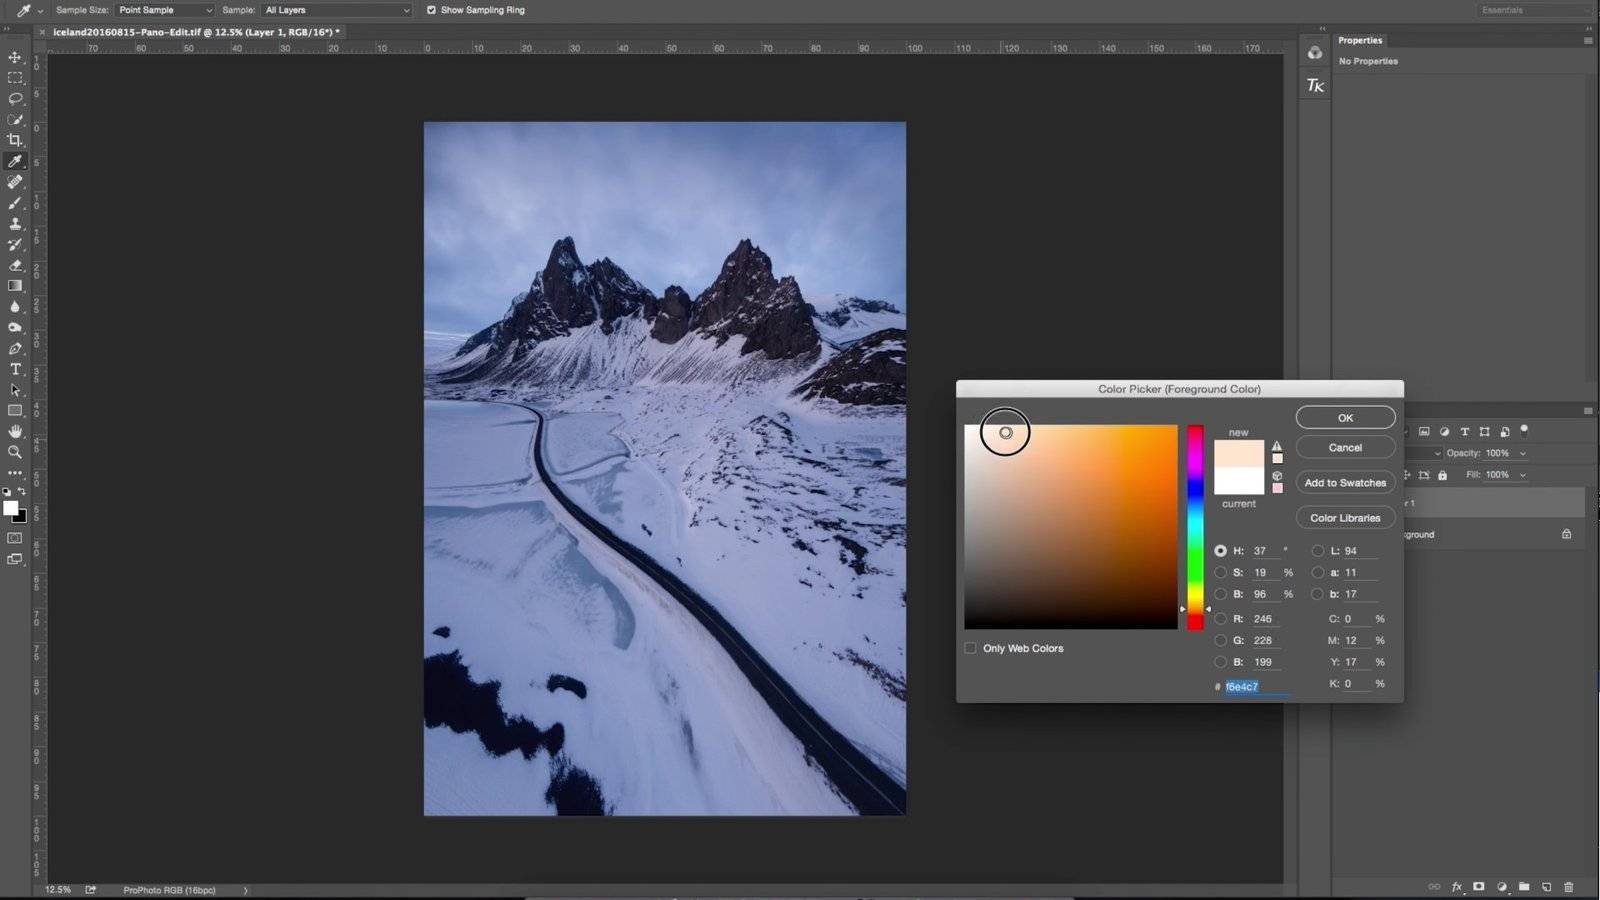Expand the layer Opacity dropdown arrow
The width and height of the screenshot is (1600, 900).
[1523, 453]
